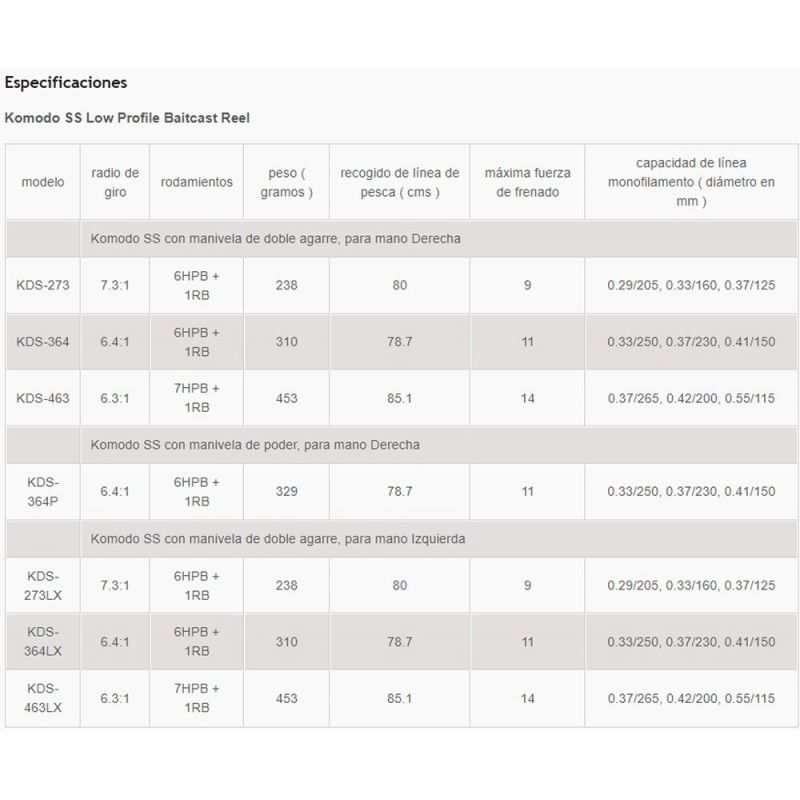Click the capacidad de línea monofilamento header
The width and height of the screenshot is (800, 800).
tap(691, 182)
